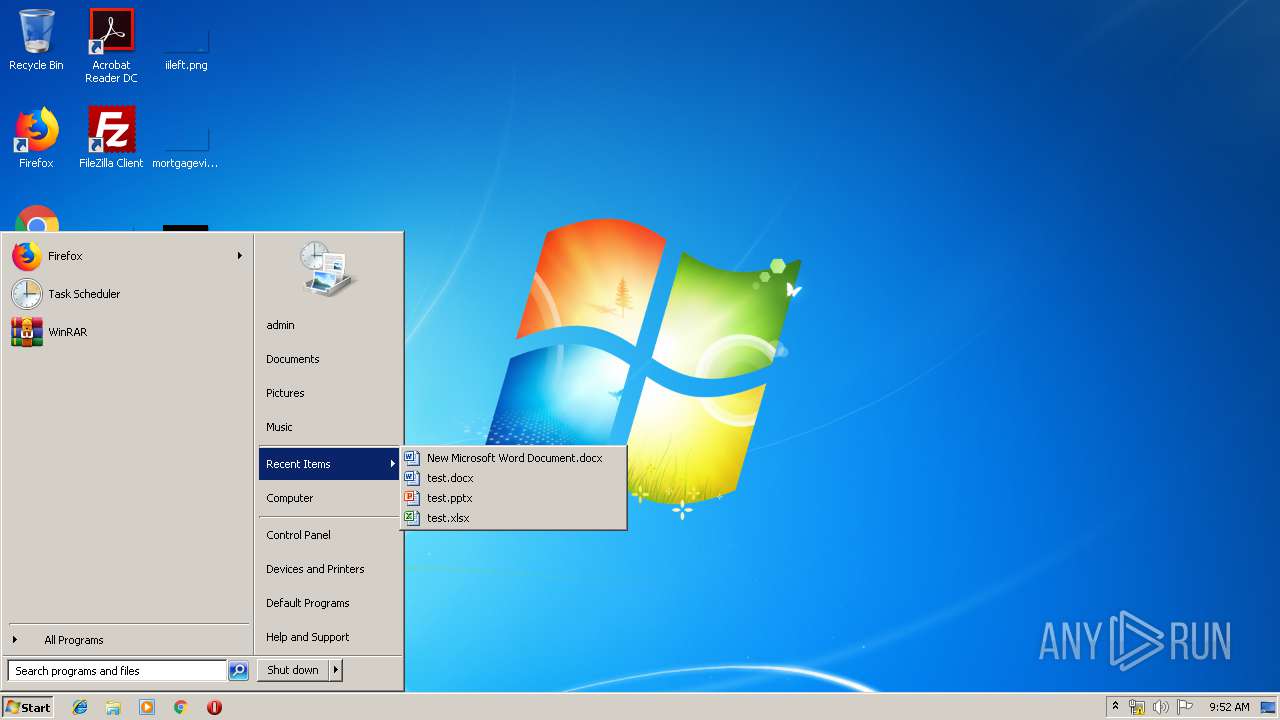
Task: Launch Acrobat Reader DC from the desktop
Action: point(111,46)
